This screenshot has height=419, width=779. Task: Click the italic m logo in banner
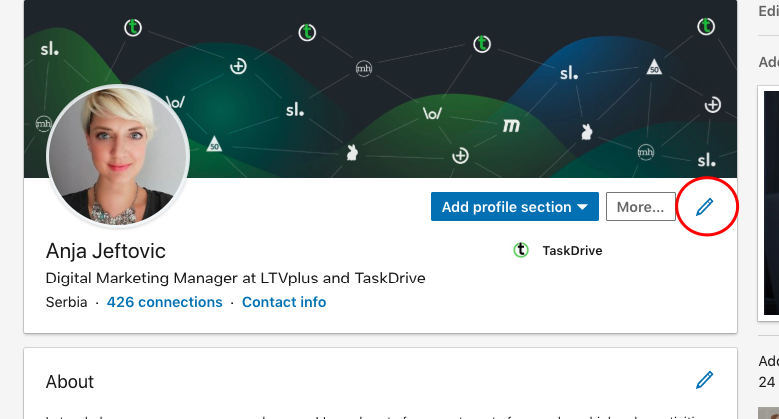(511, 126)
